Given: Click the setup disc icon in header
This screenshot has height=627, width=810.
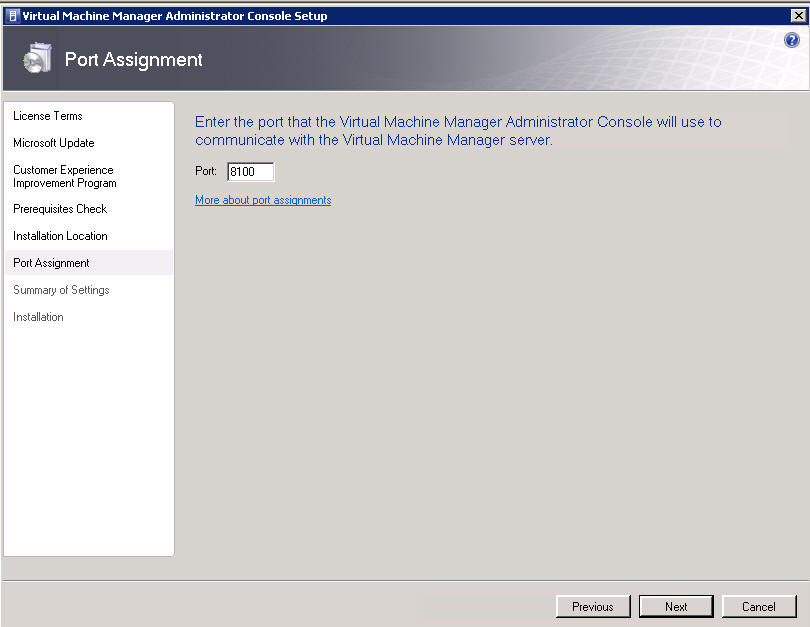Looking at the screenshot, I should pyautogui.click(x=37, y=58).
